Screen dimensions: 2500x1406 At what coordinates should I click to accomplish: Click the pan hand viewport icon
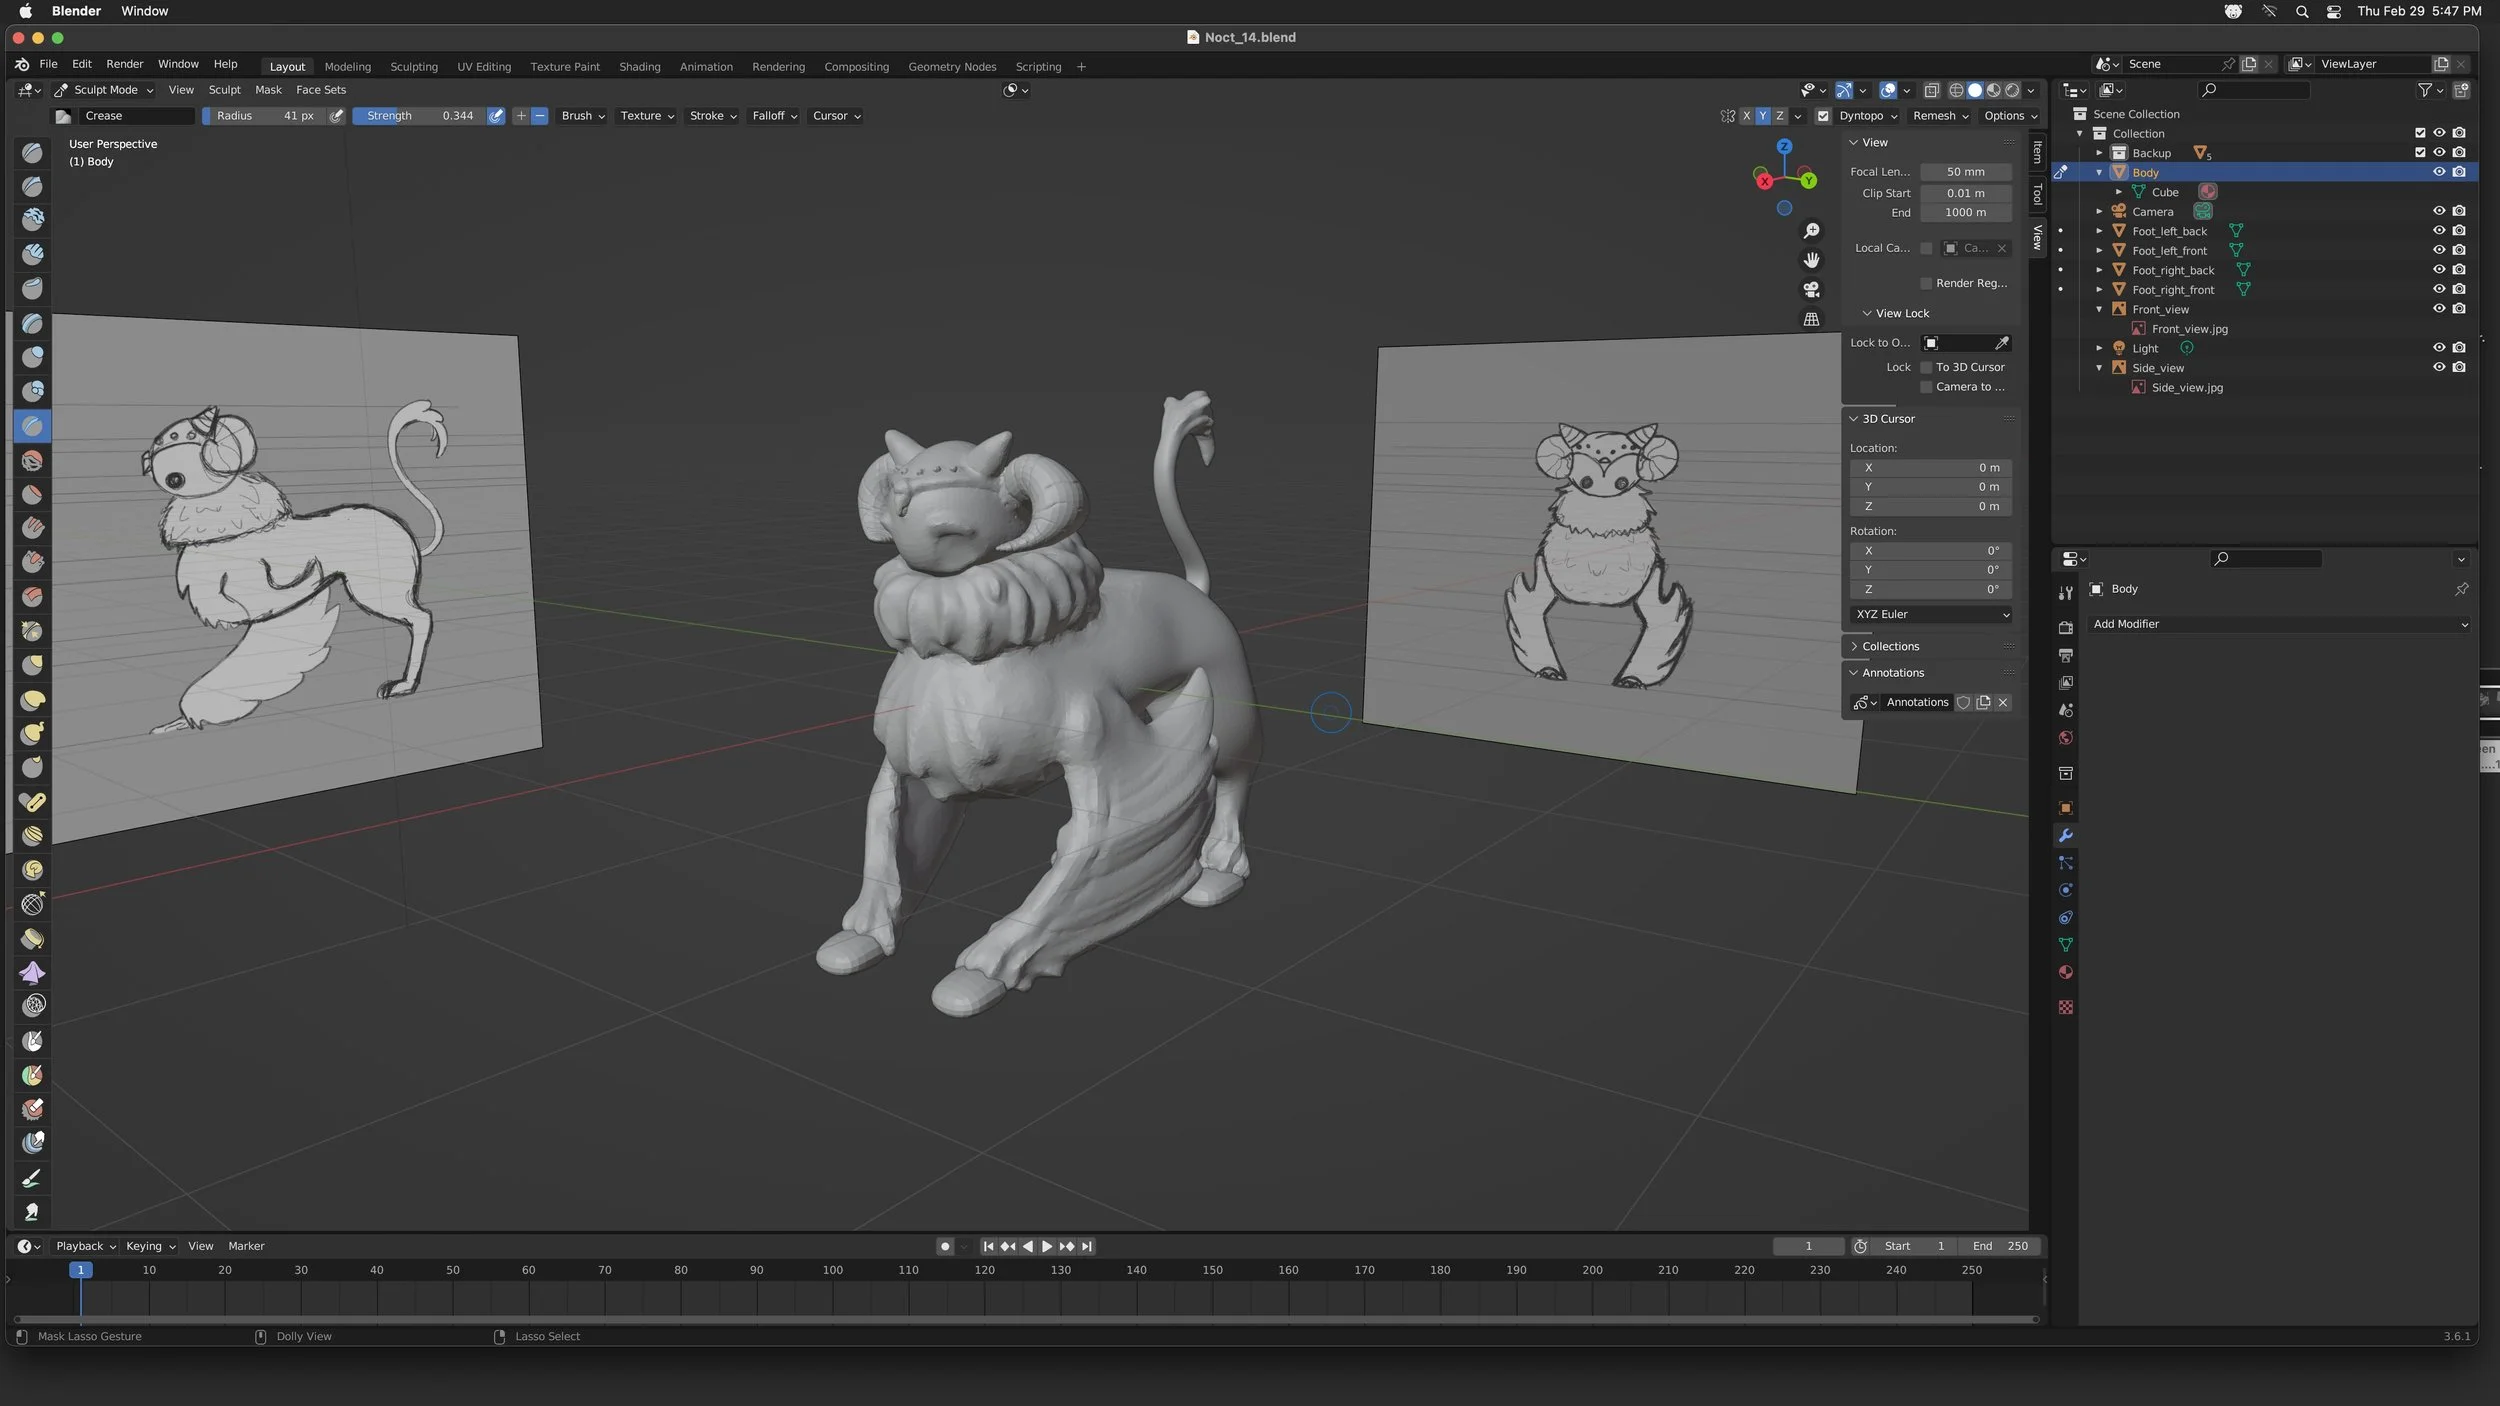coord(1811,260)
